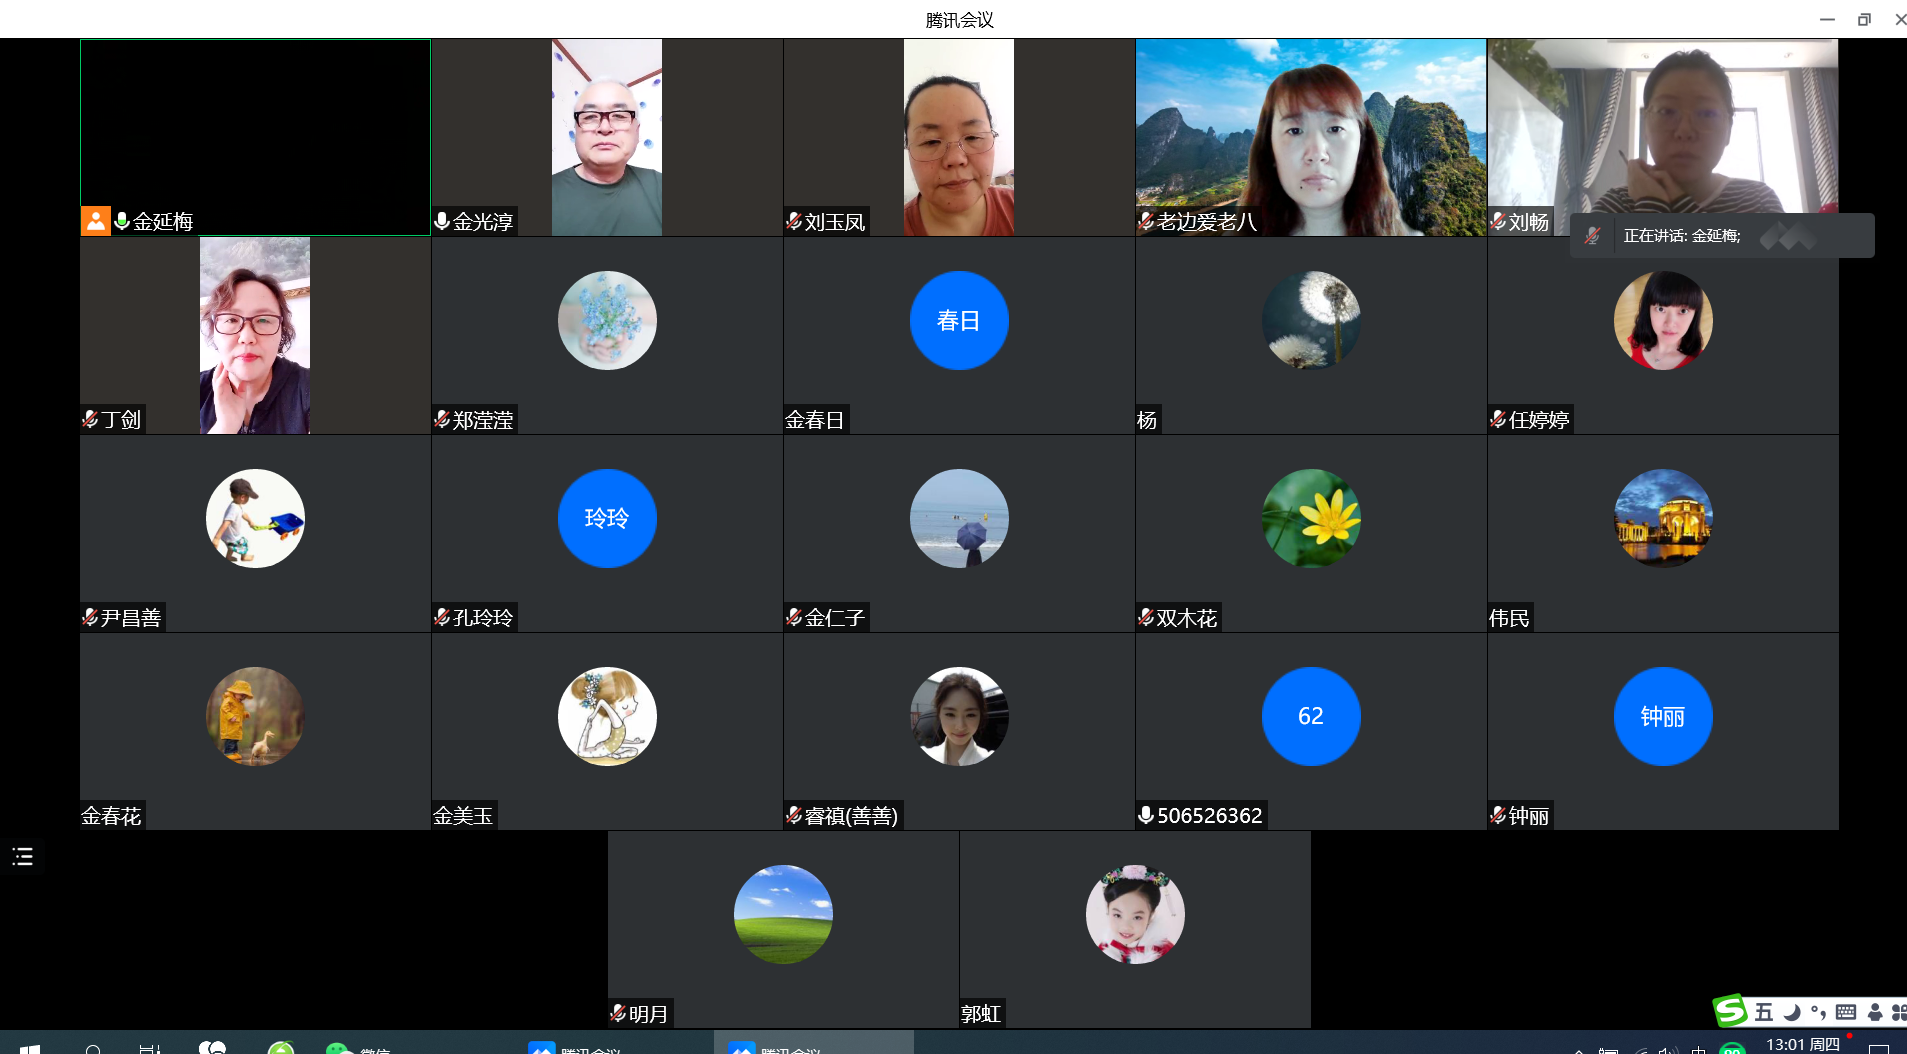Open Sogou soft keyboard icon

coord(1846,1012)
